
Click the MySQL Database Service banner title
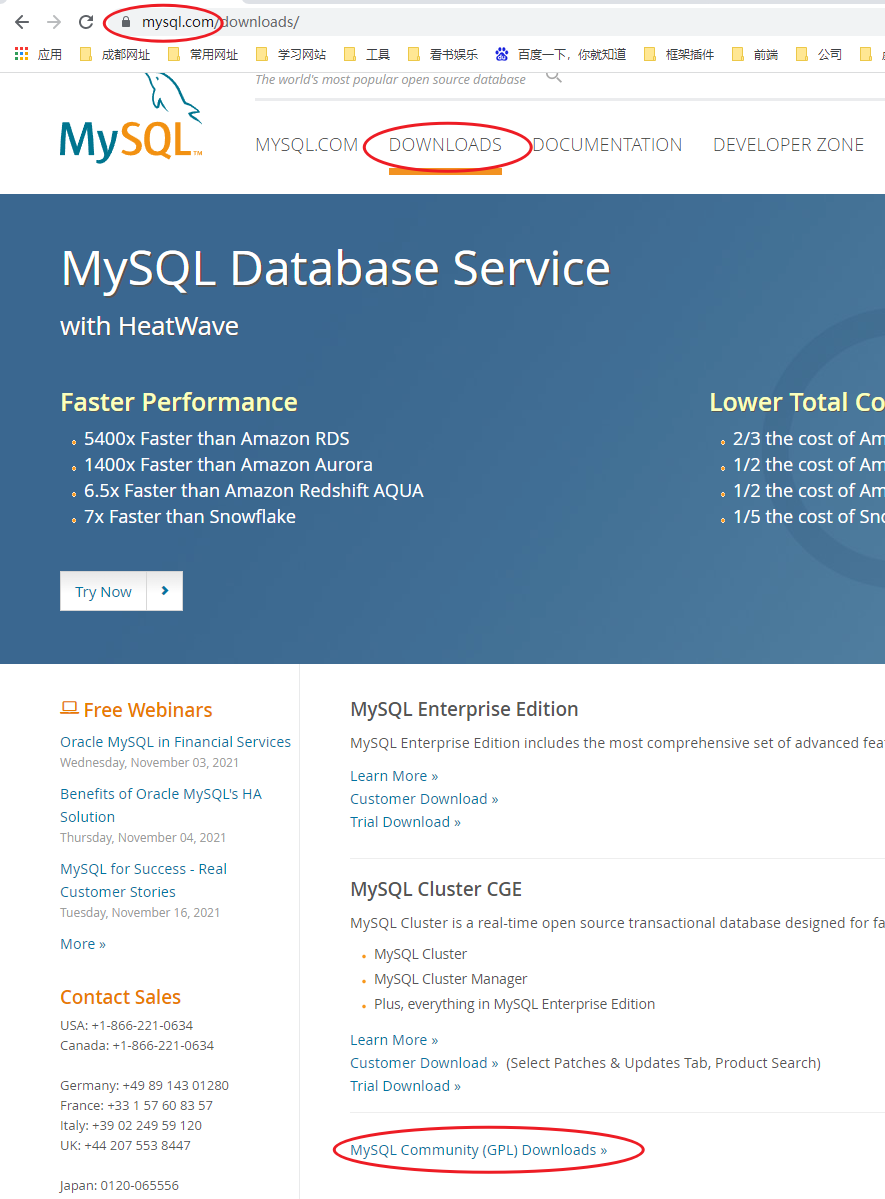point(335,268)
